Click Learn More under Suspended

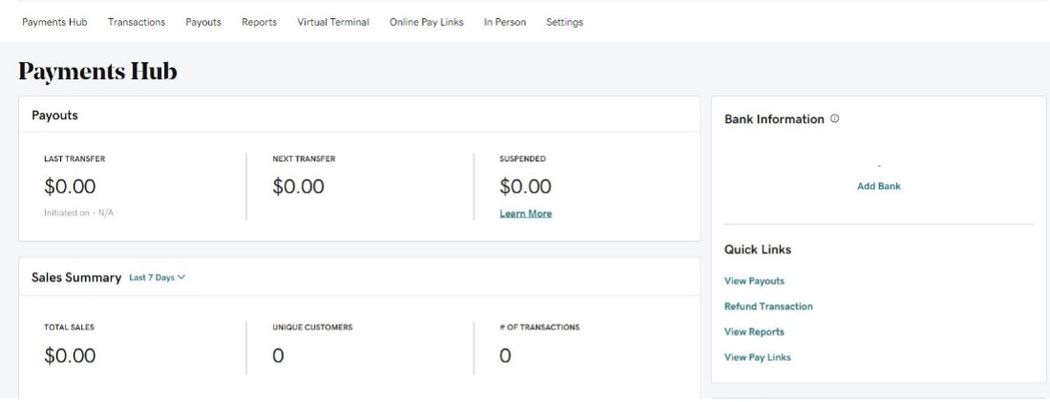click(x=525, y=213)
